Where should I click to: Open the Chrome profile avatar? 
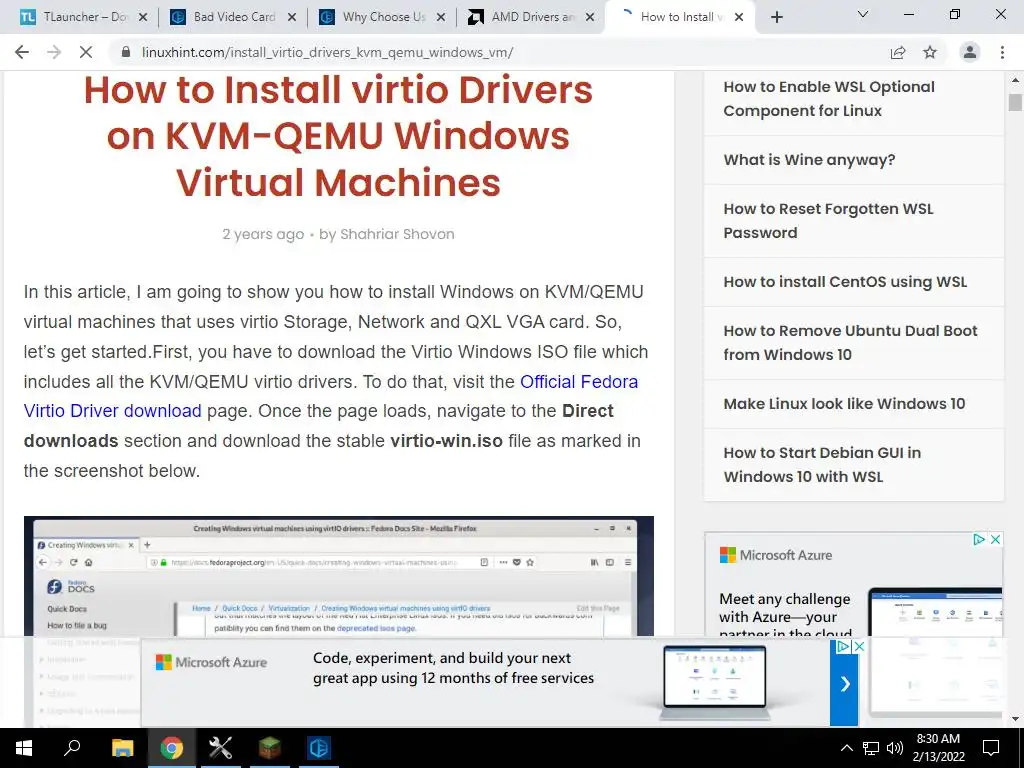click(x=970, y=52)
